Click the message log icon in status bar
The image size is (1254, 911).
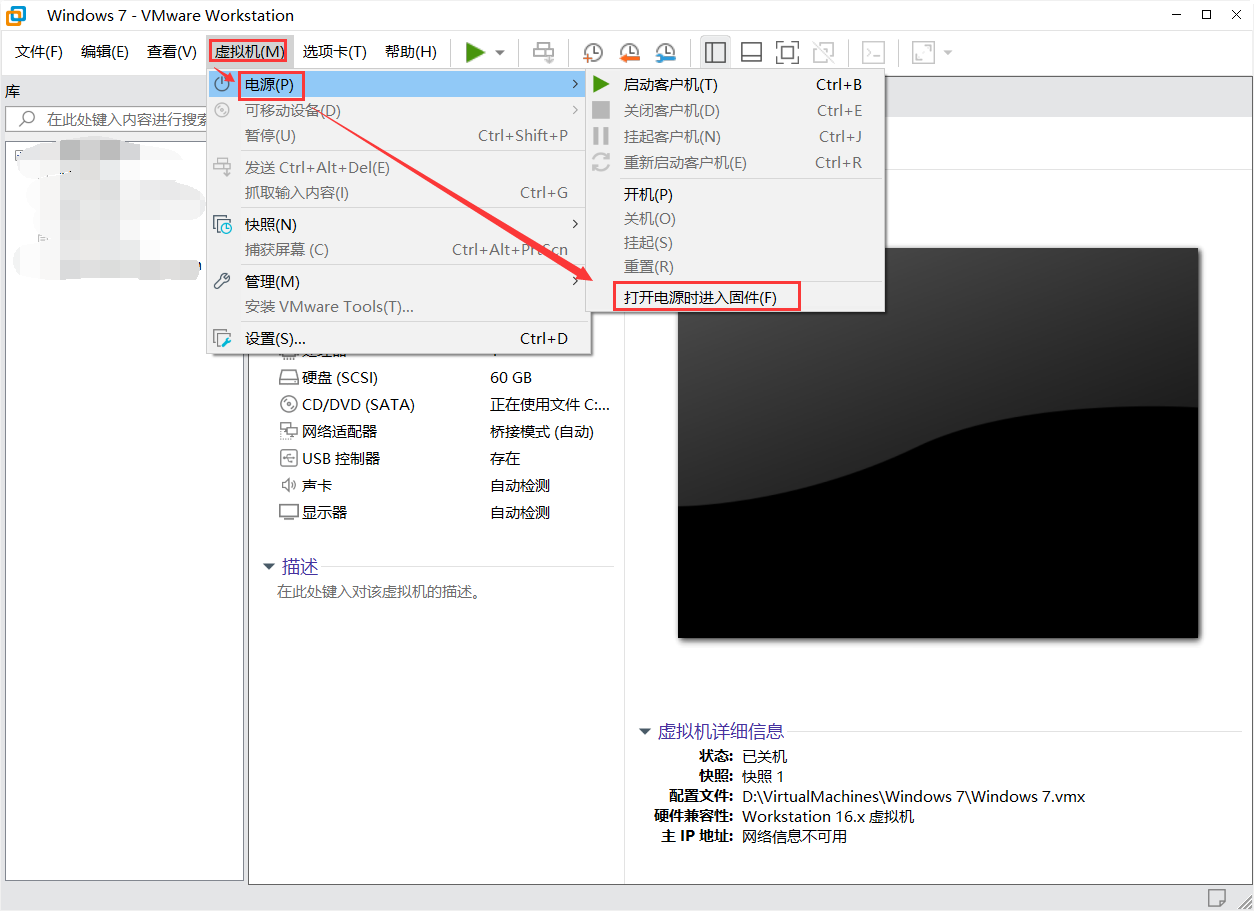1217,896
